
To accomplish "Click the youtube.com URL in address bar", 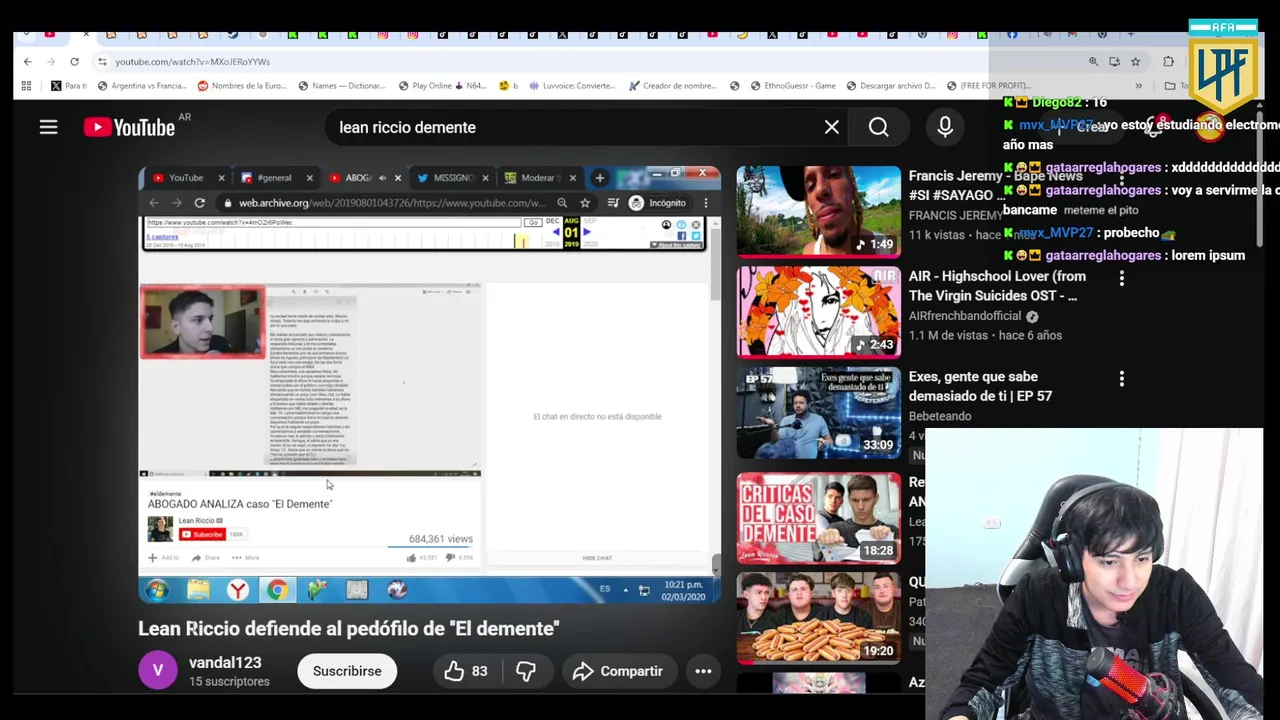I will tap(192, 61).
